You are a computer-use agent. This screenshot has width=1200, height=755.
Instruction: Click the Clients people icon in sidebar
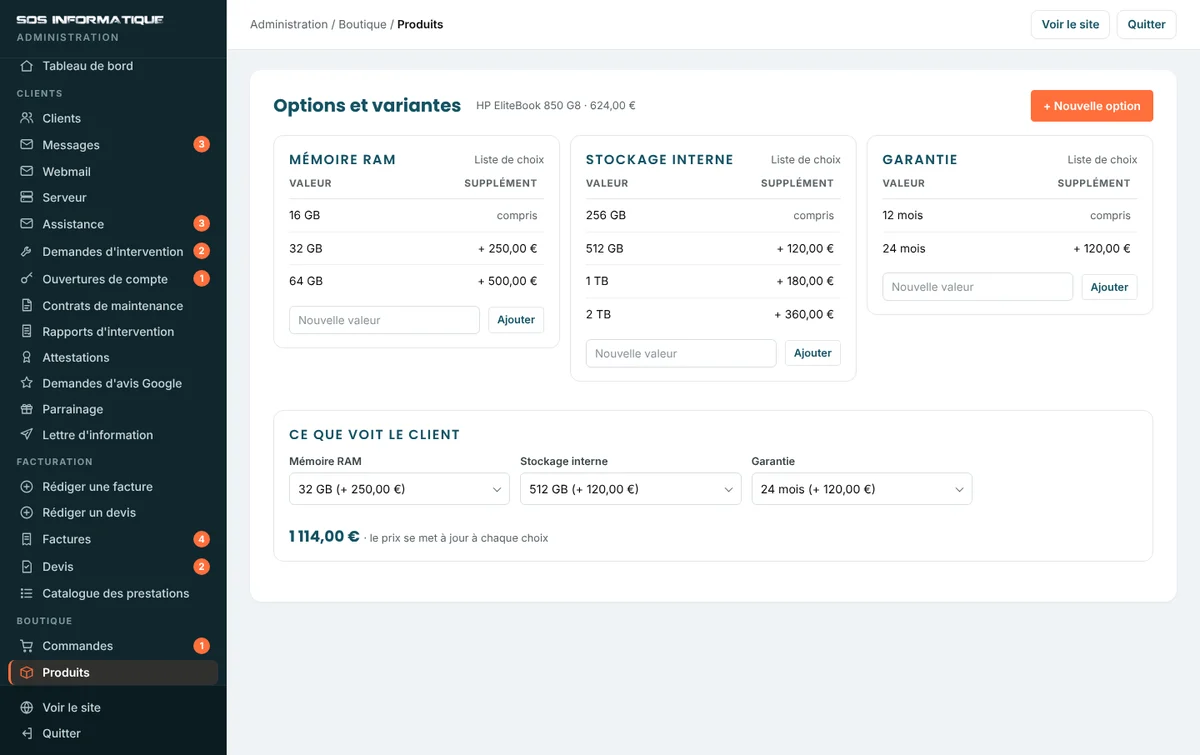(27, 118)
